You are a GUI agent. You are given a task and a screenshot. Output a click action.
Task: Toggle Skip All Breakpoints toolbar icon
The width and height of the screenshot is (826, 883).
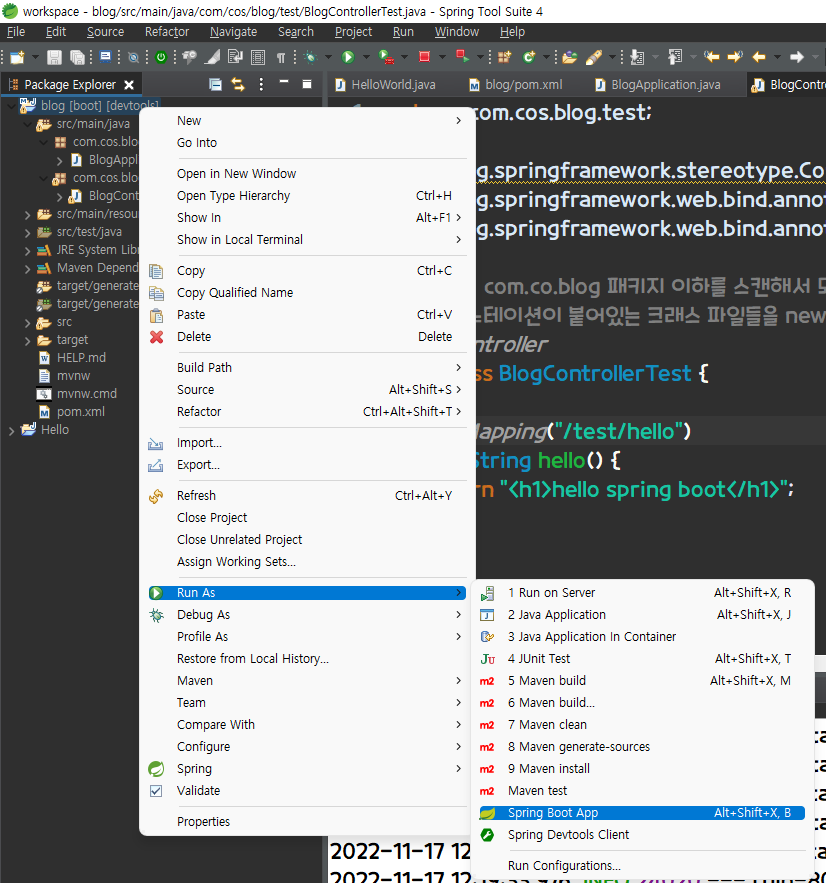[133, 57]
